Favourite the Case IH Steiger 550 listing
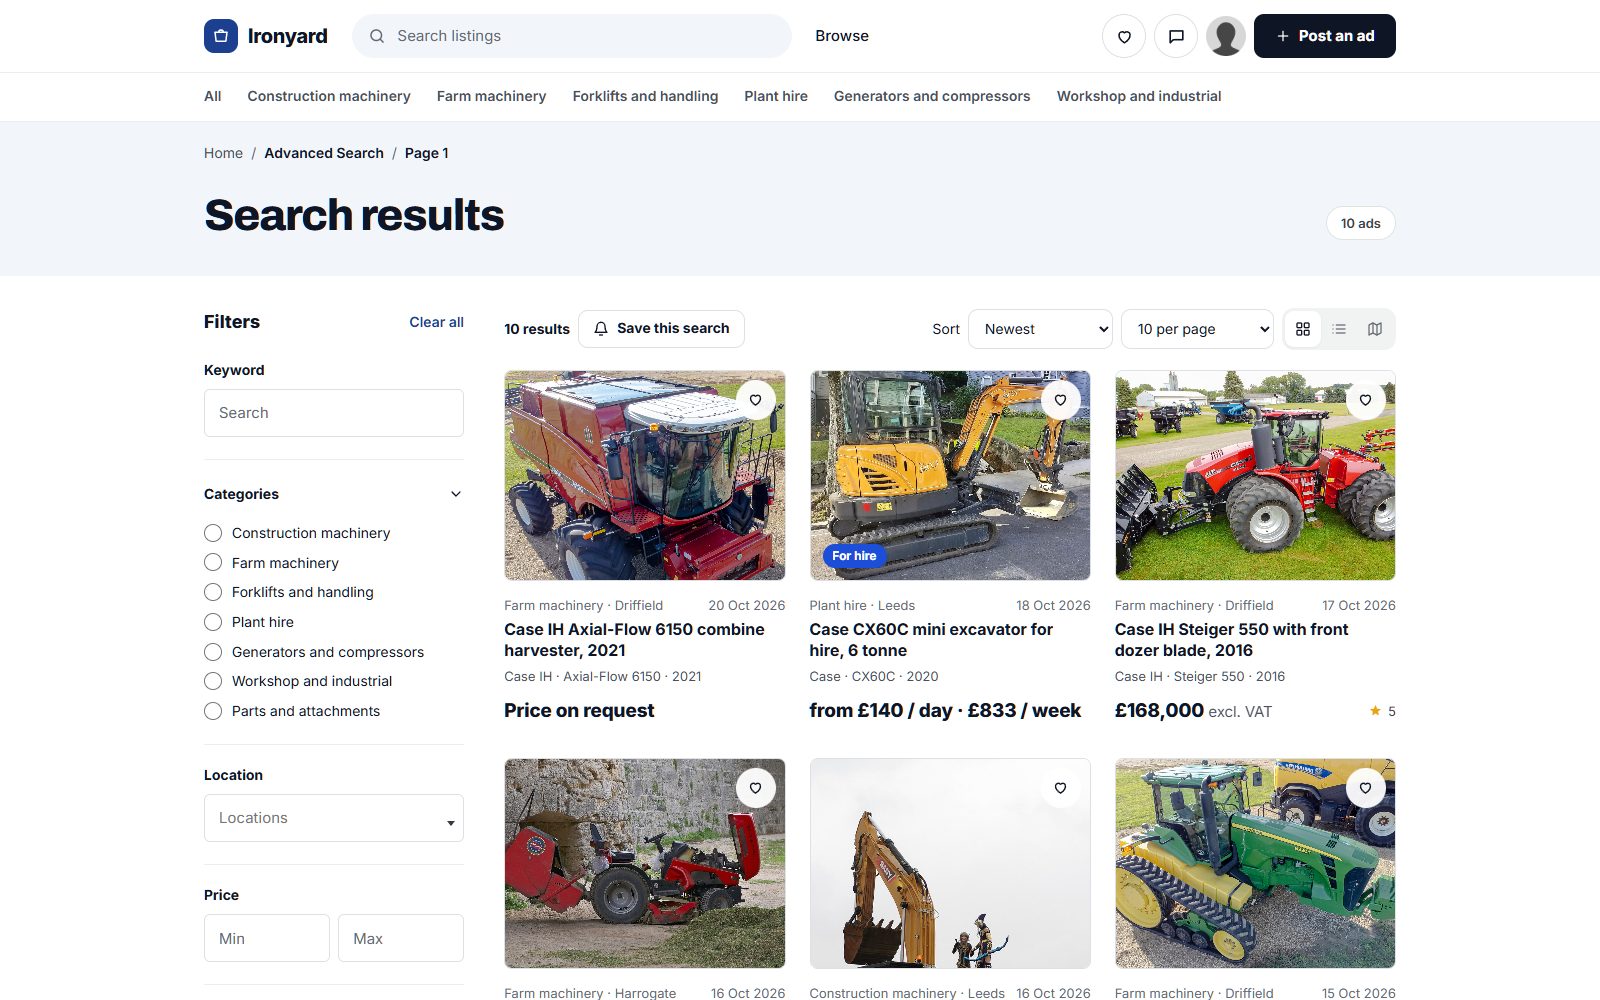The width and height of the screenshot is (1600, 1000). pyautogui.click(x=1366, y=400)
